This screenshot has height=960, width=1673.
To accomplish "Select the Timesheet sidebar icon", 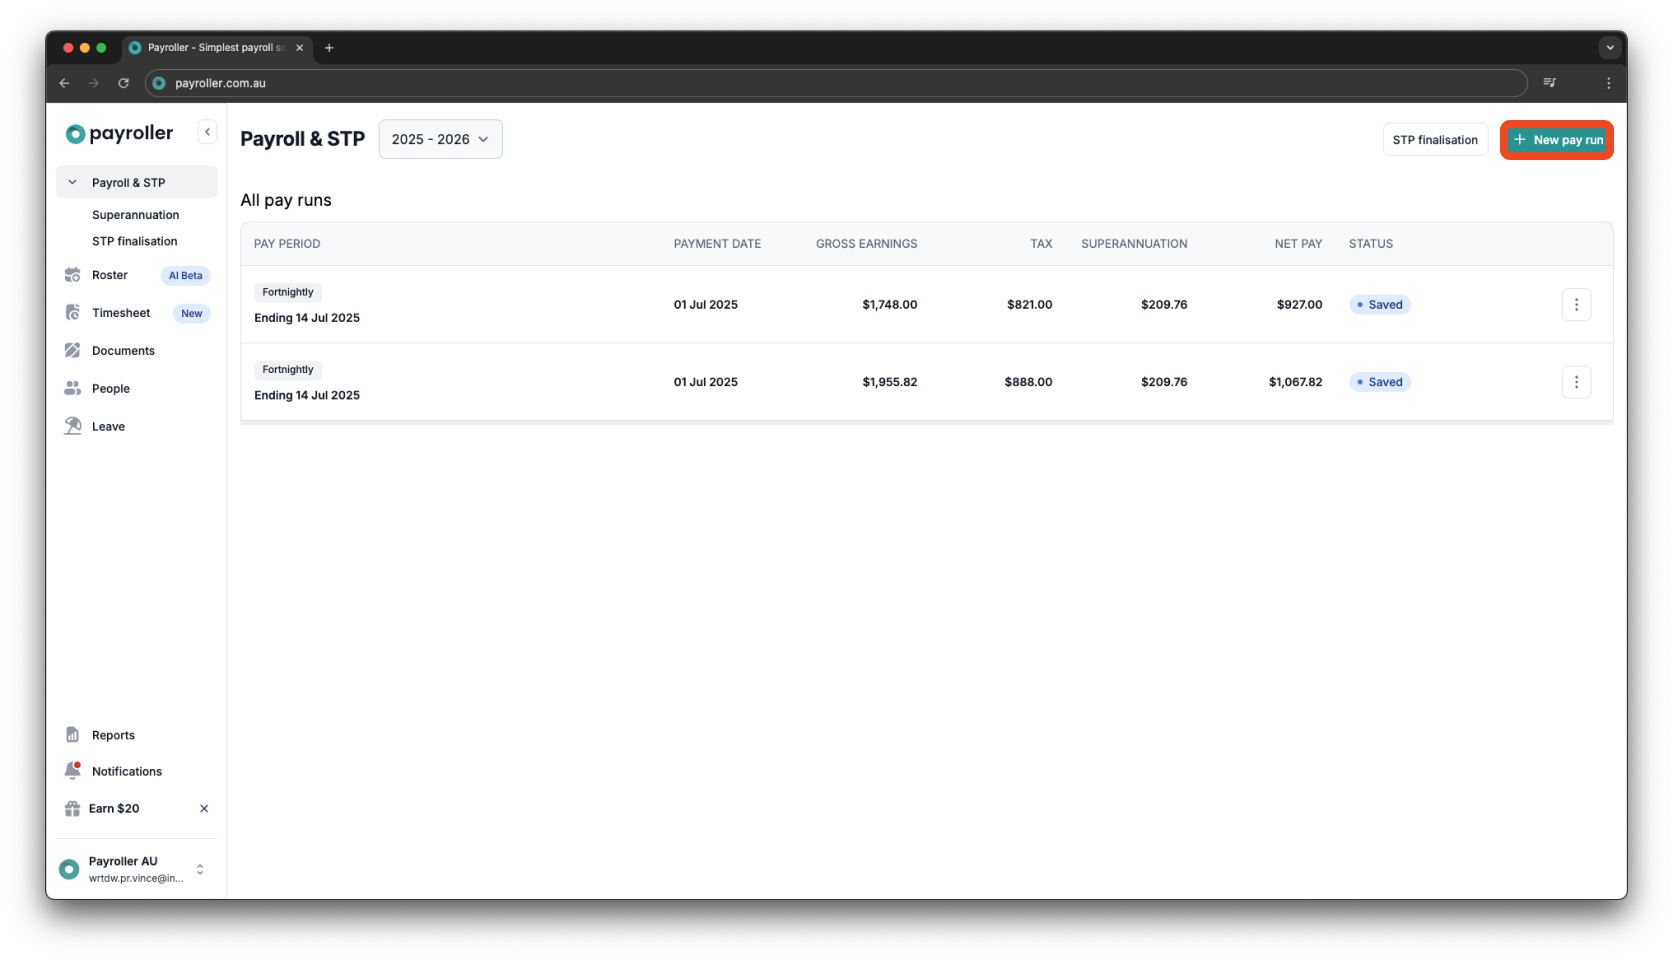I will point(73,312).
